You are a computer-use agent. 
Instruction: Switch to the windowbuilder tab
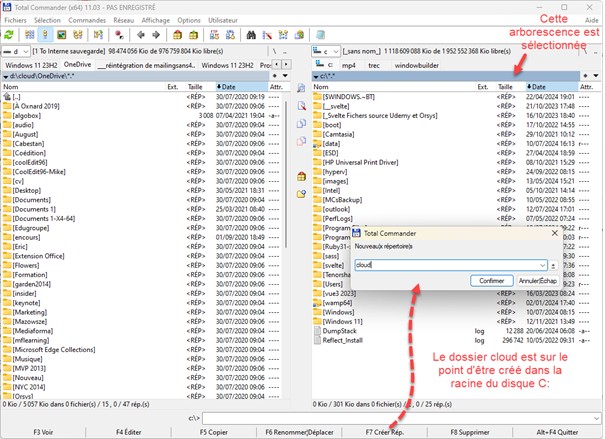click(x=424, y=64)
